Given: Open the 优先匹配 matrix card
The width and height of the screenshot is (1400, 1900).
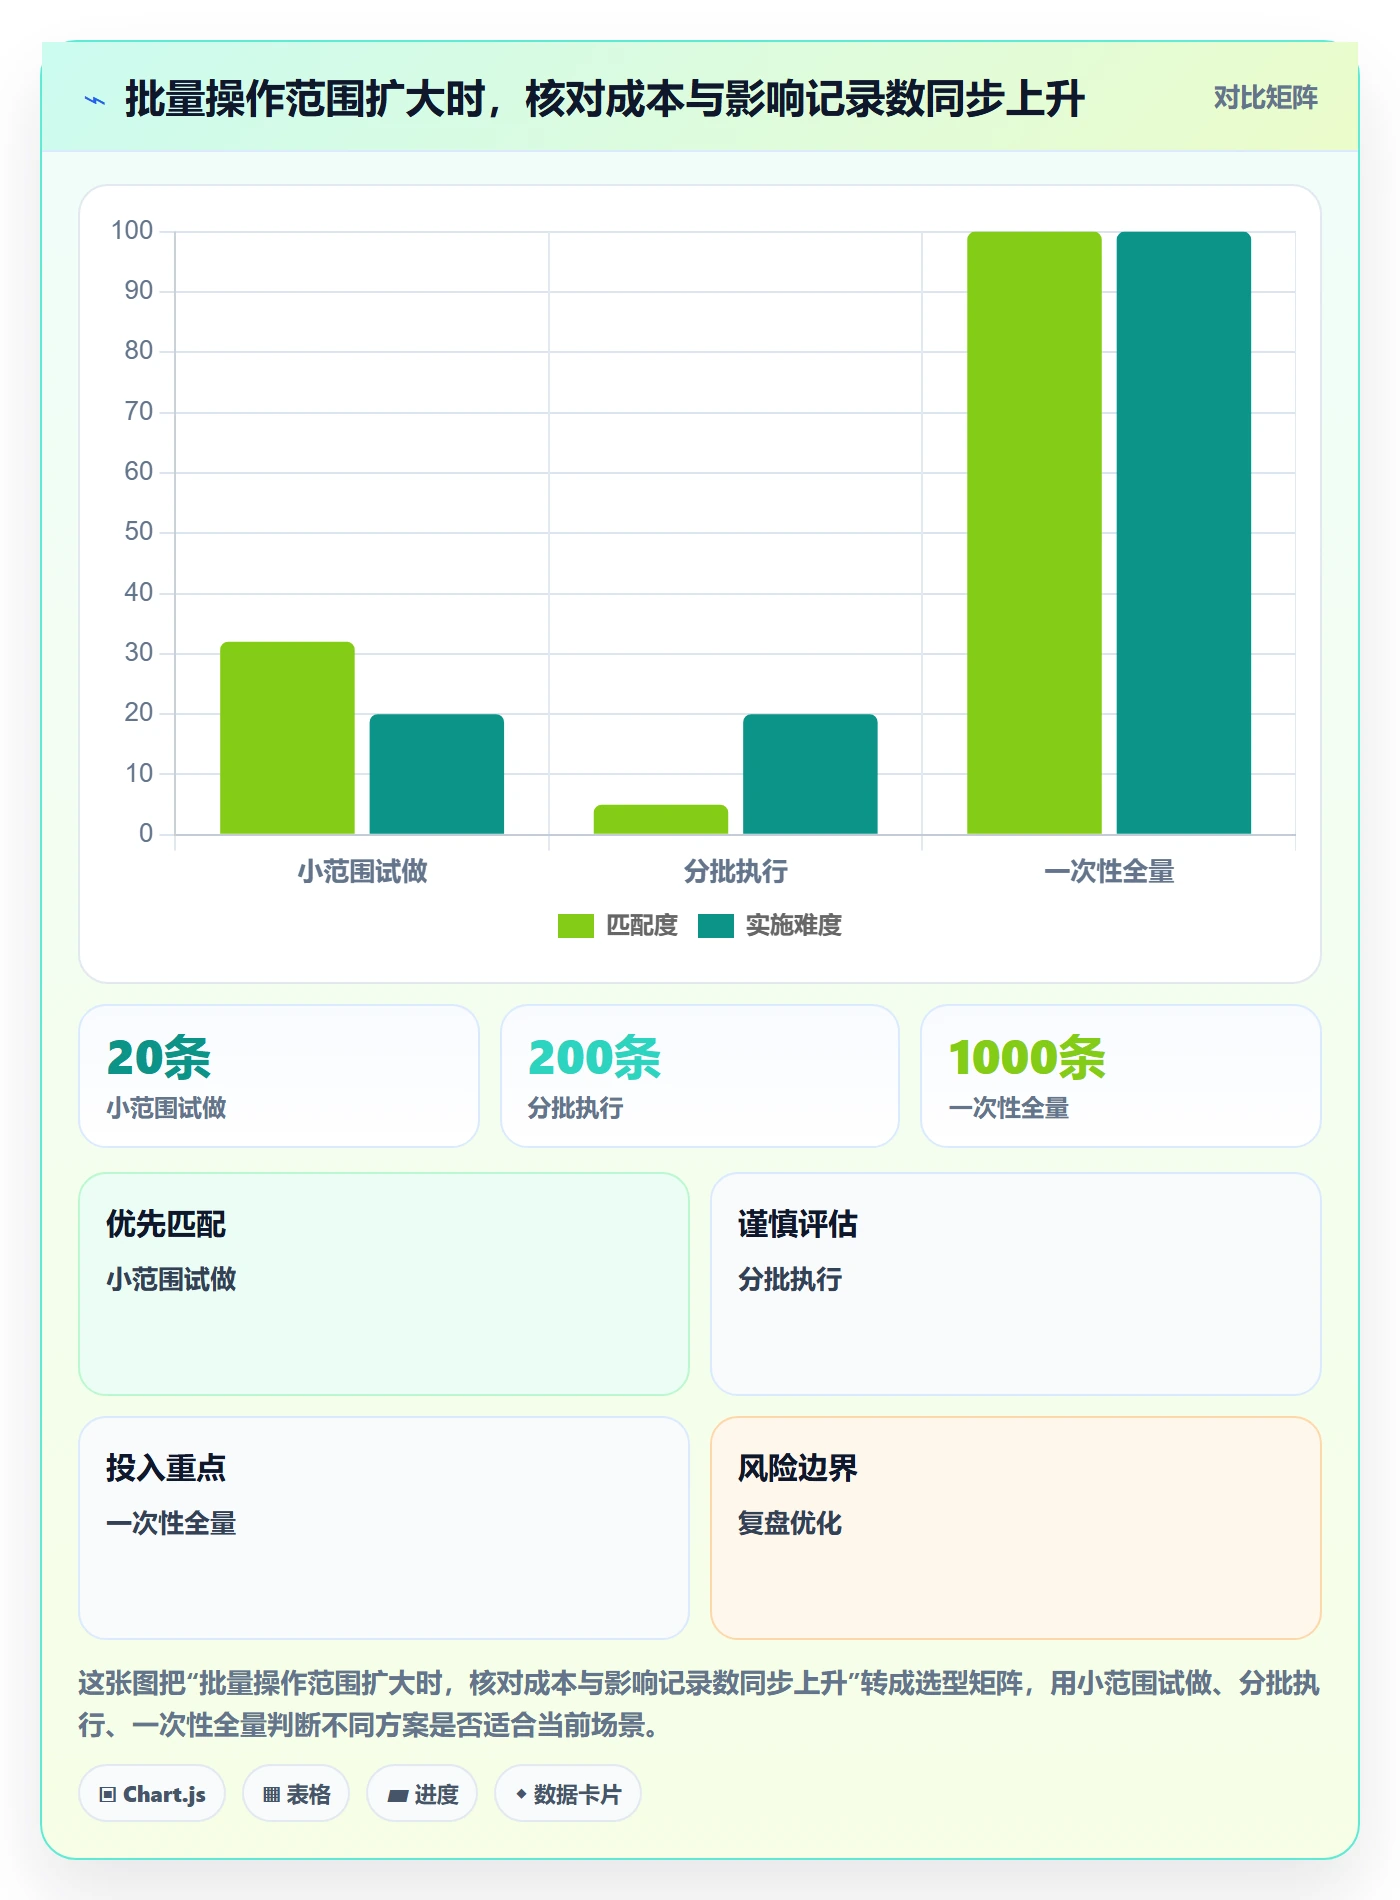Looking at the screenshot, I should [x=384, y=1284].
